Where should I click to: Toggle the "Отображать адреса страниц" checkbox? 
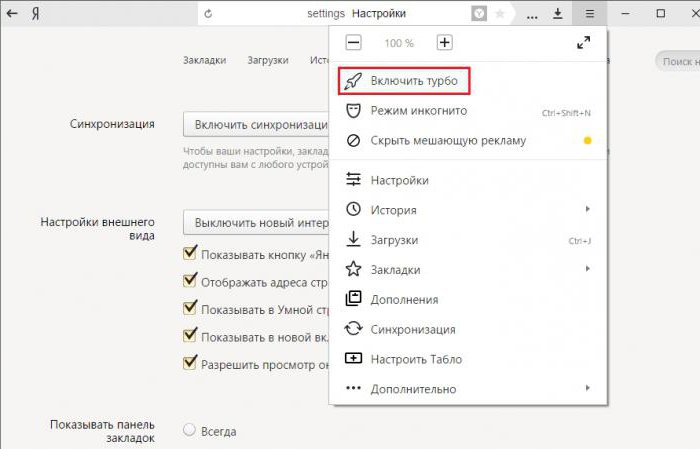[190, 280]
